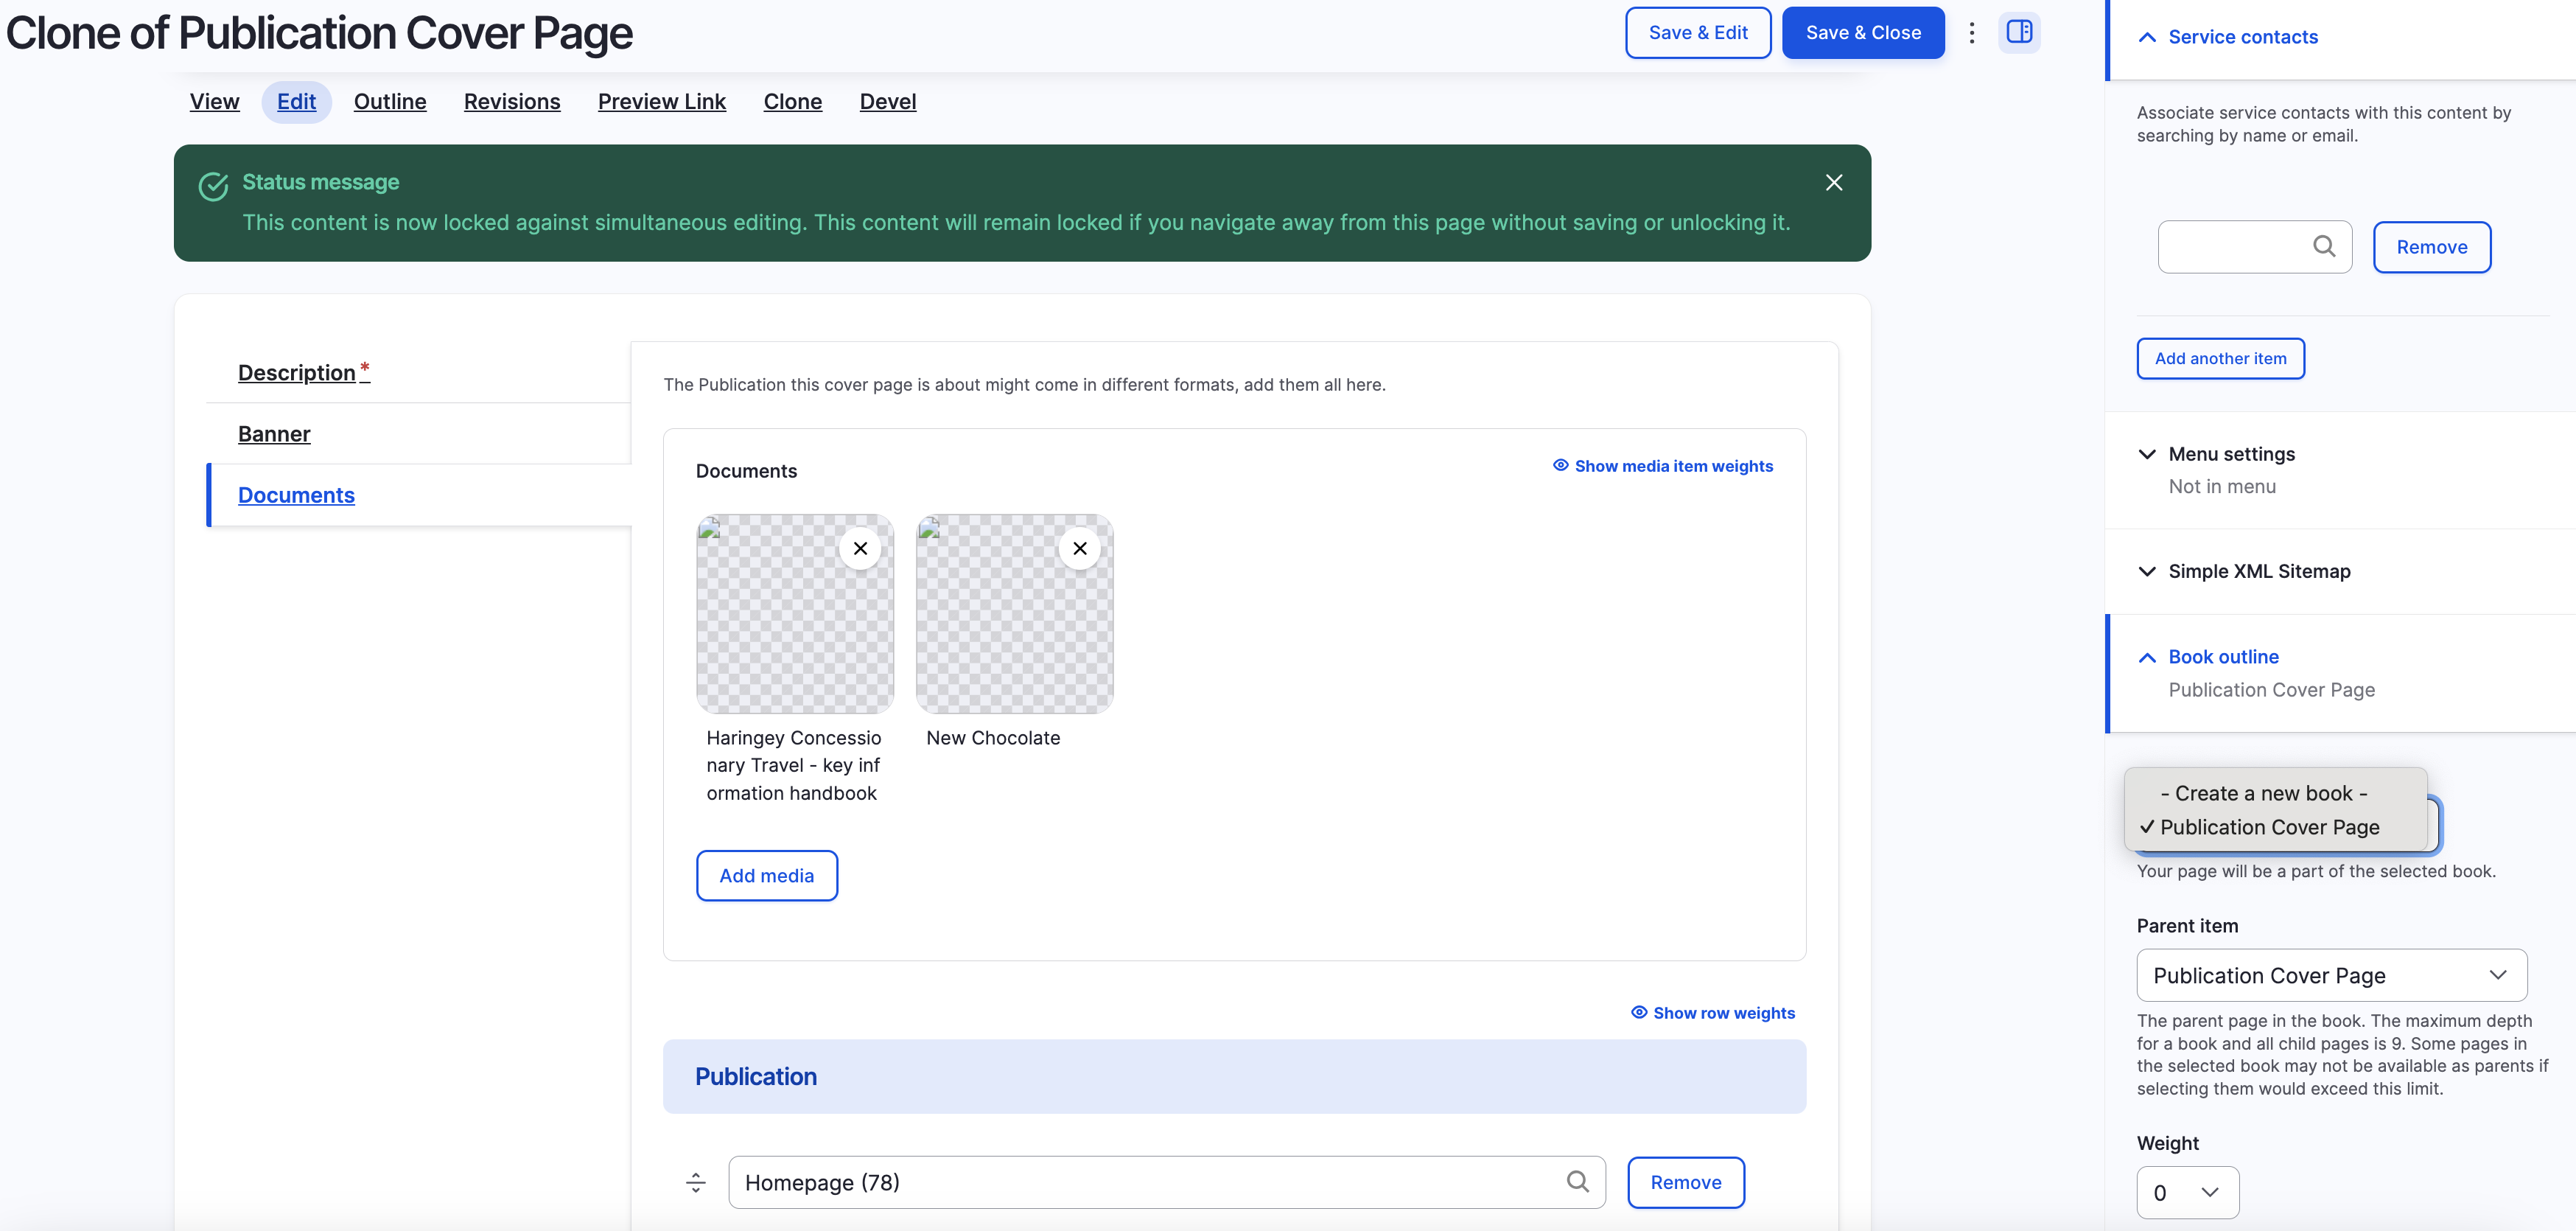
Task: Open the three-dot more actions menu
Action: coord(1971,32)
